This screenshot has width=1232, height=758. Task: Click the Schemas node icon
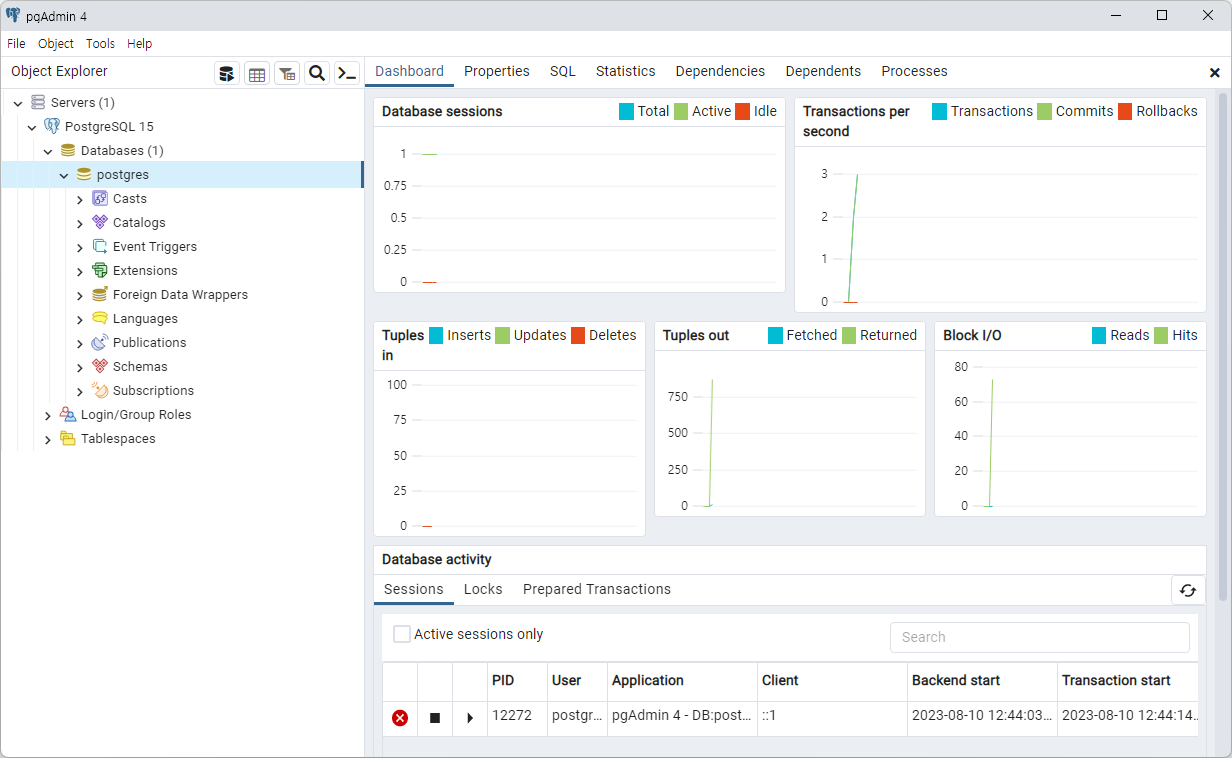tap(100, 367)
